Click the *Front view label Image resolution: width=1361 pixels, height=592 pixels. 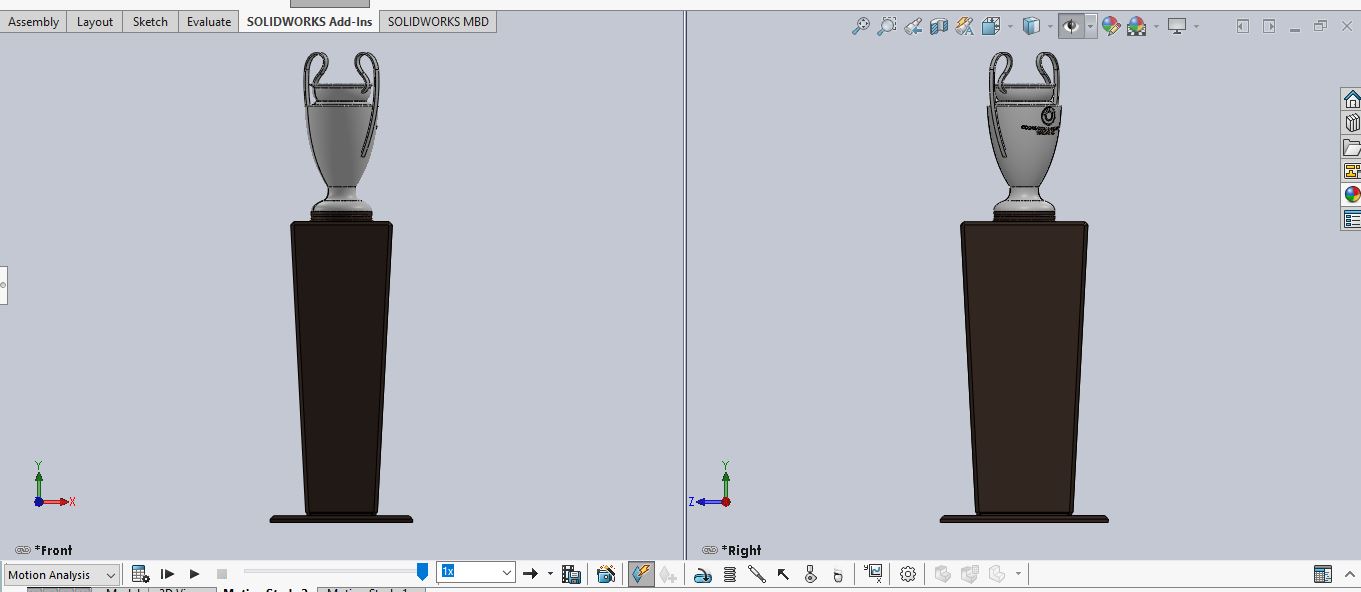[54, 550]
